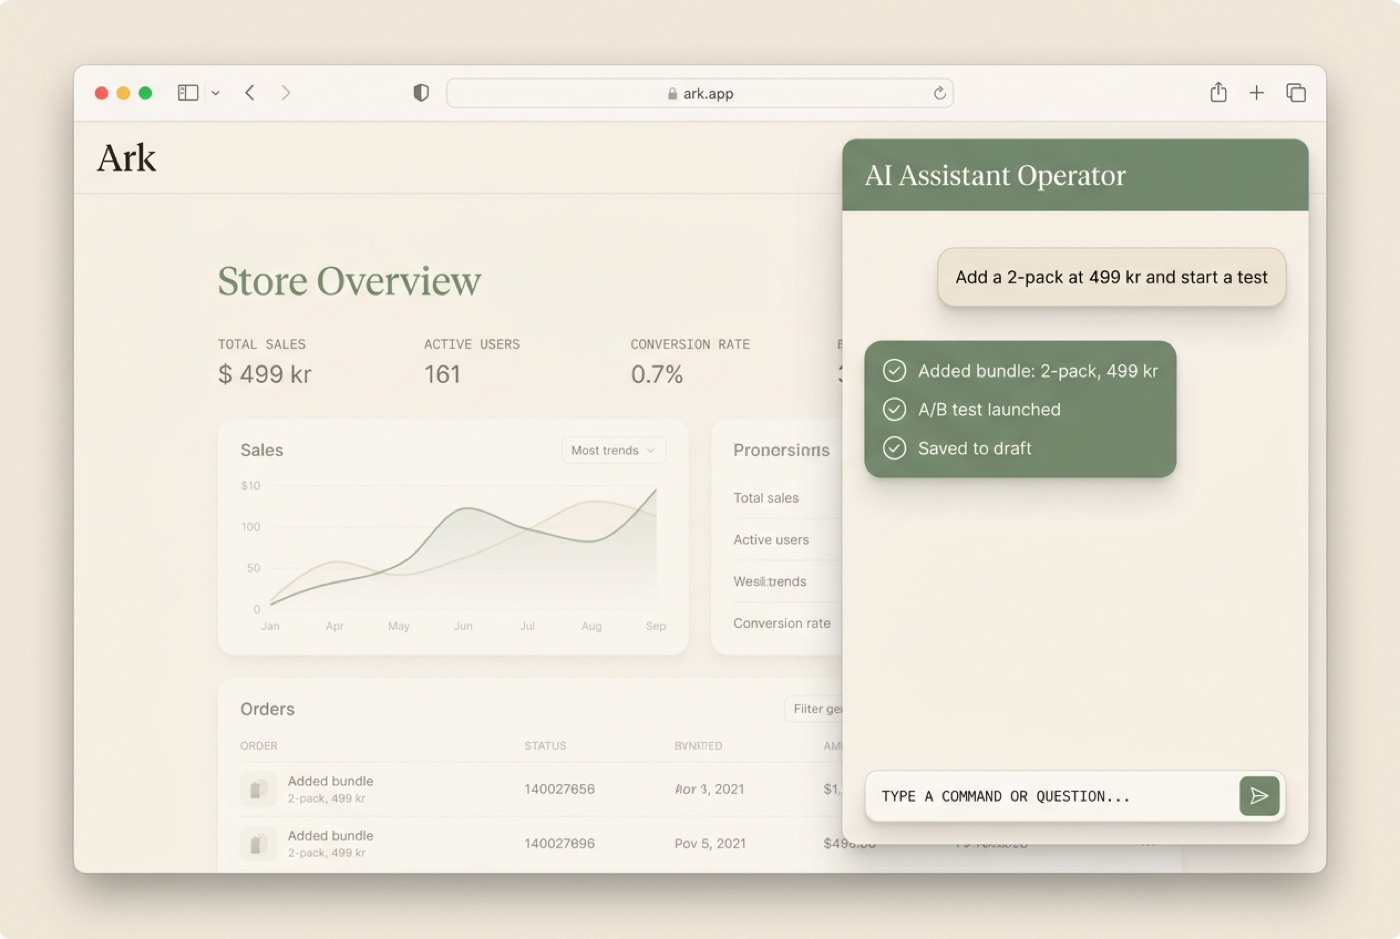Go forward with the right arrow
Viewport: 1400px width, 939px height.
coord(286,93)
